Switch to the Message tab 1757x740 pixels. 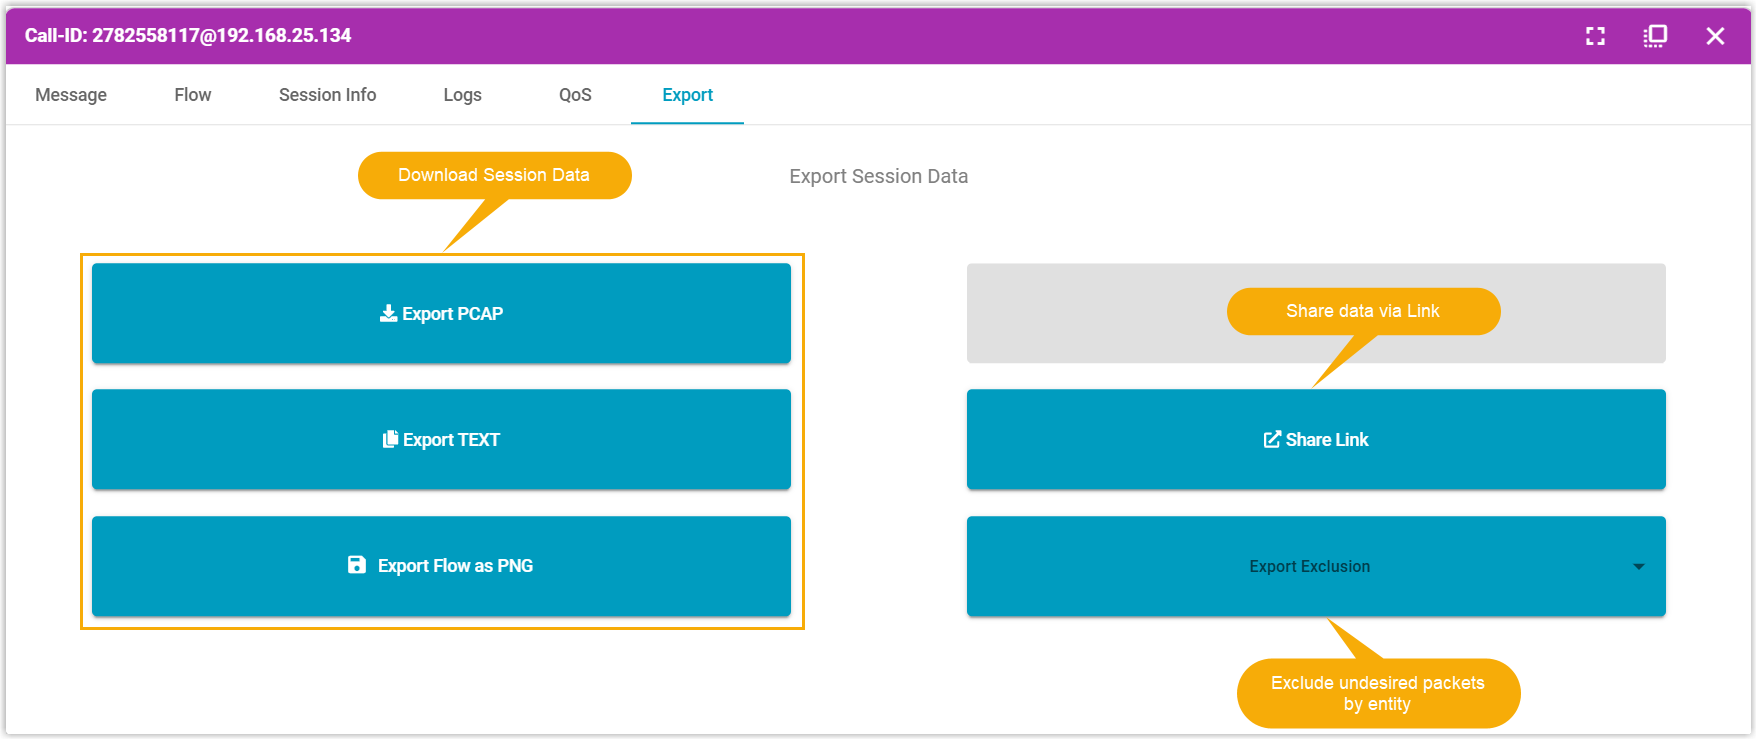71,95
